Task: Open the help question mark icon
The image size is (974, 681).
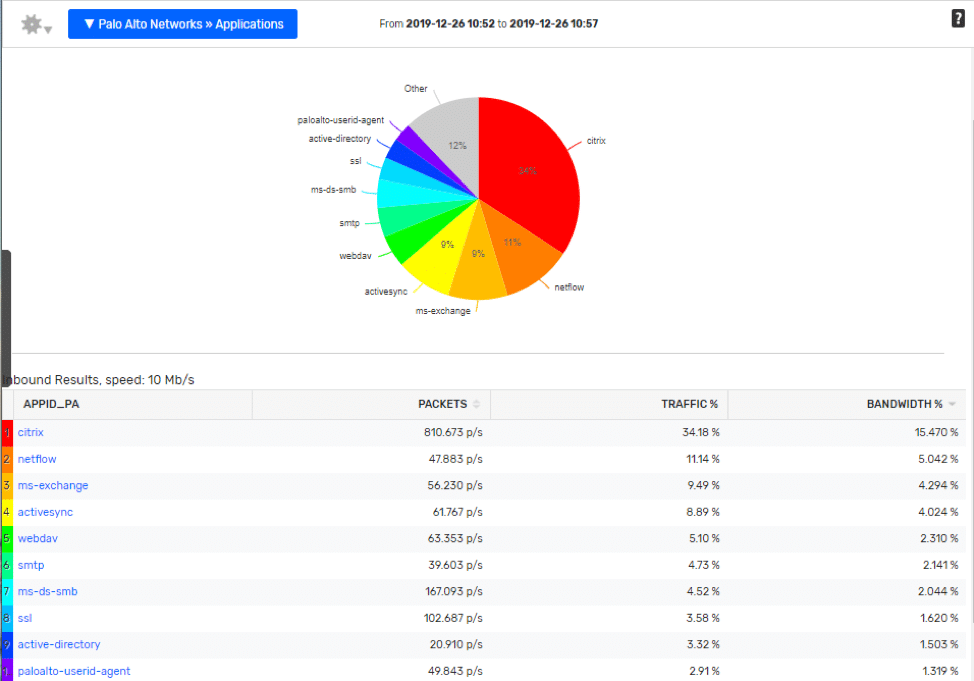Action: [x=958, y=19]
